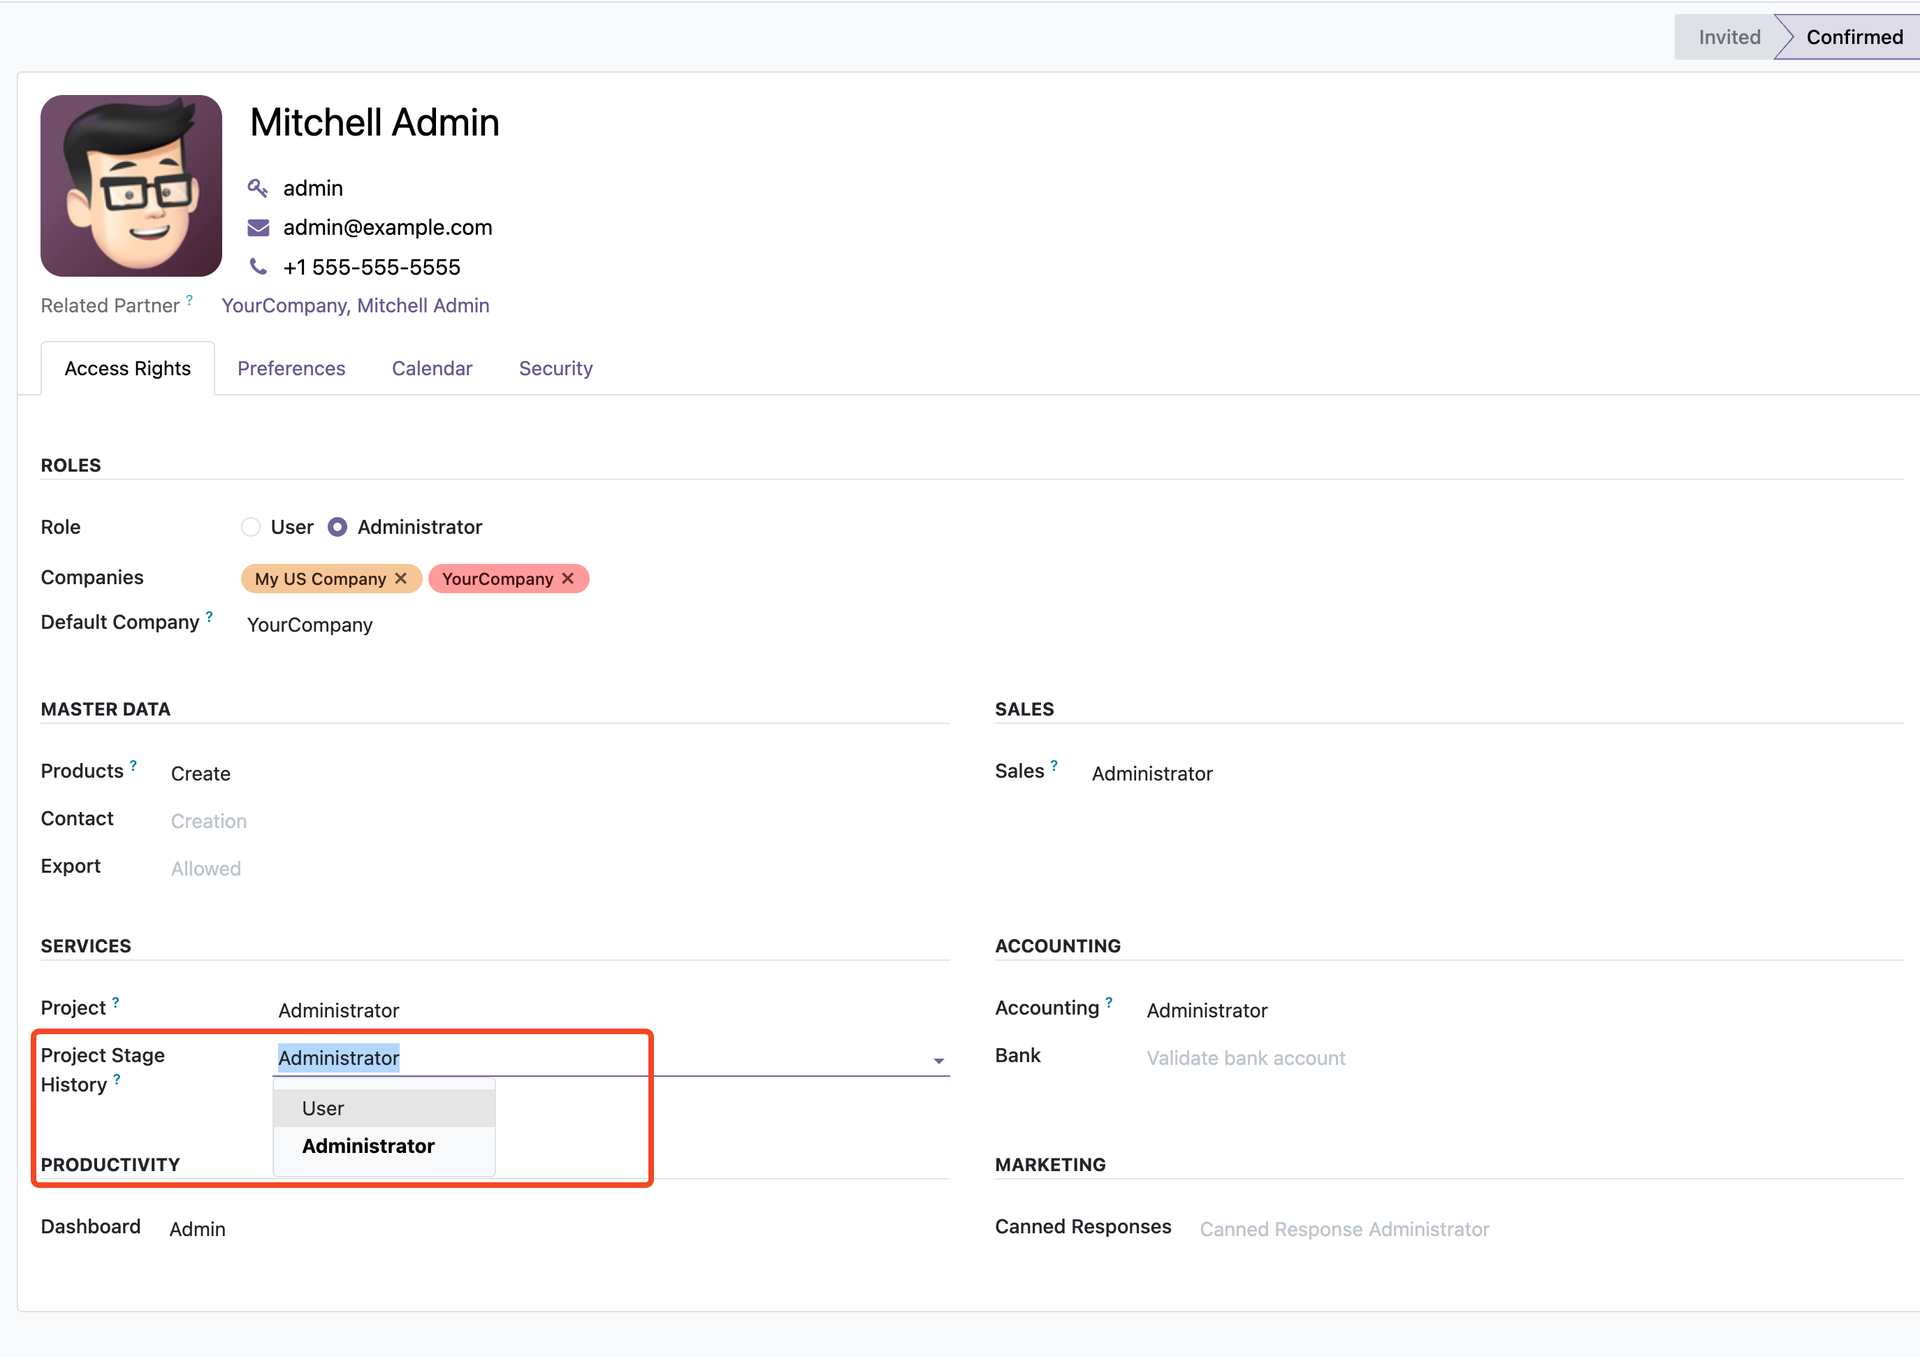Click the Invited status button
This screenshot has width=1920, height=1357.
(x=1728, y=37)
